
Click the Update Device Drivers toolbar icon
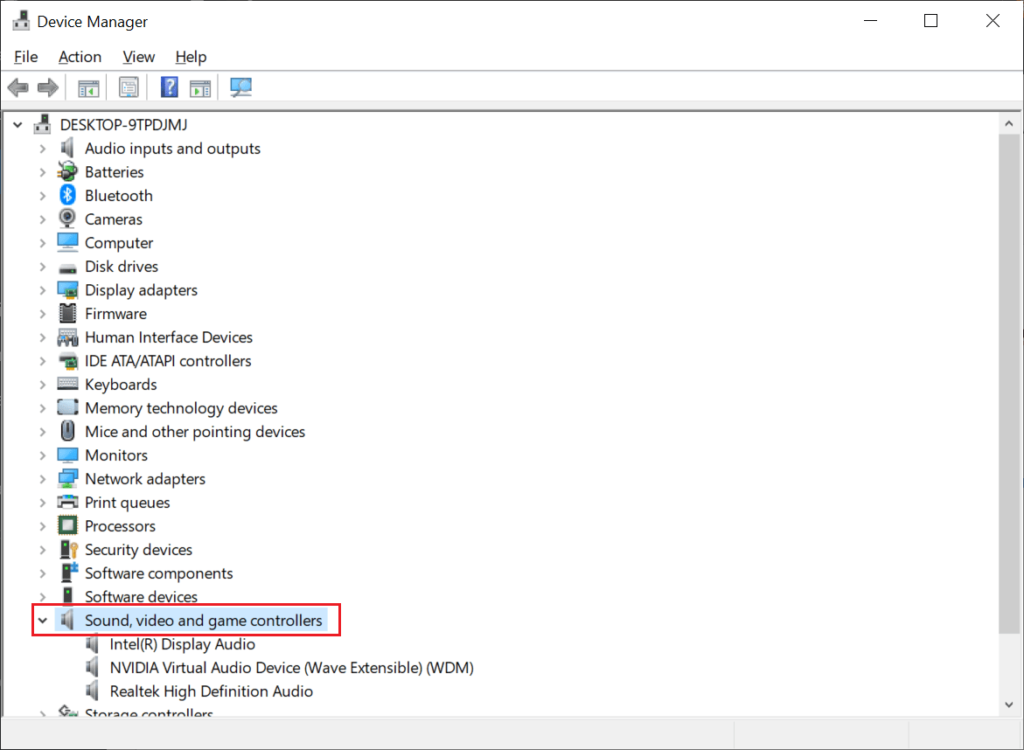(x=200, y=87)
